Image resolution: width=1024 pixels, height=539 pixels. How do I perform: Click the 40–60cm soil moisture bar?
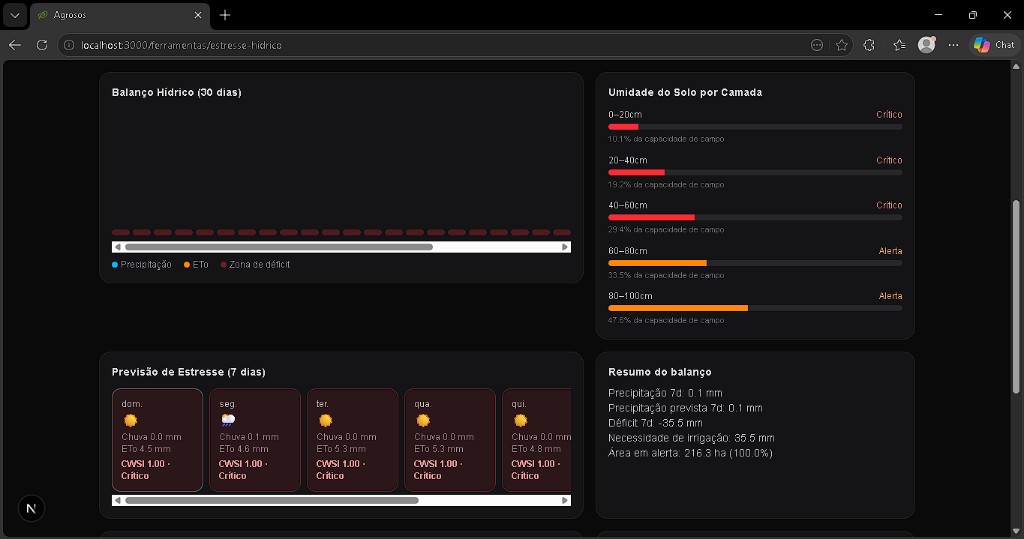point(755,218)
